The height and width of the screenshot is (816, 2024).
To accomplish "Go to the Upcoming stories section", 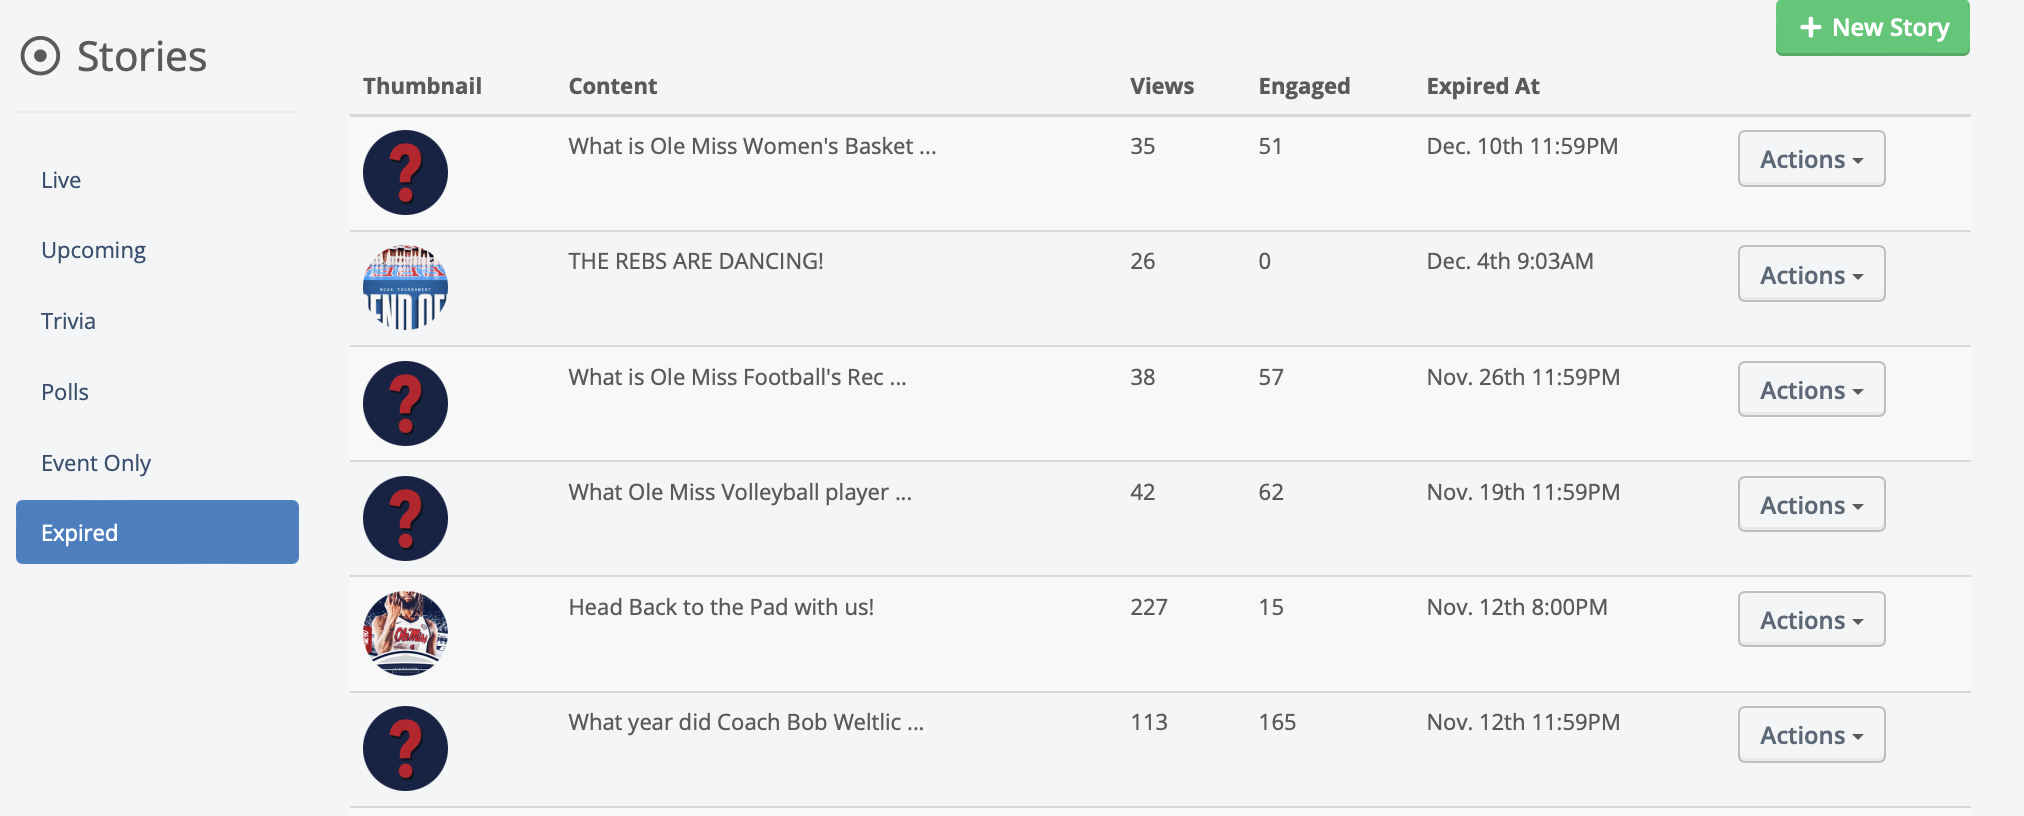I will point(93,250).
